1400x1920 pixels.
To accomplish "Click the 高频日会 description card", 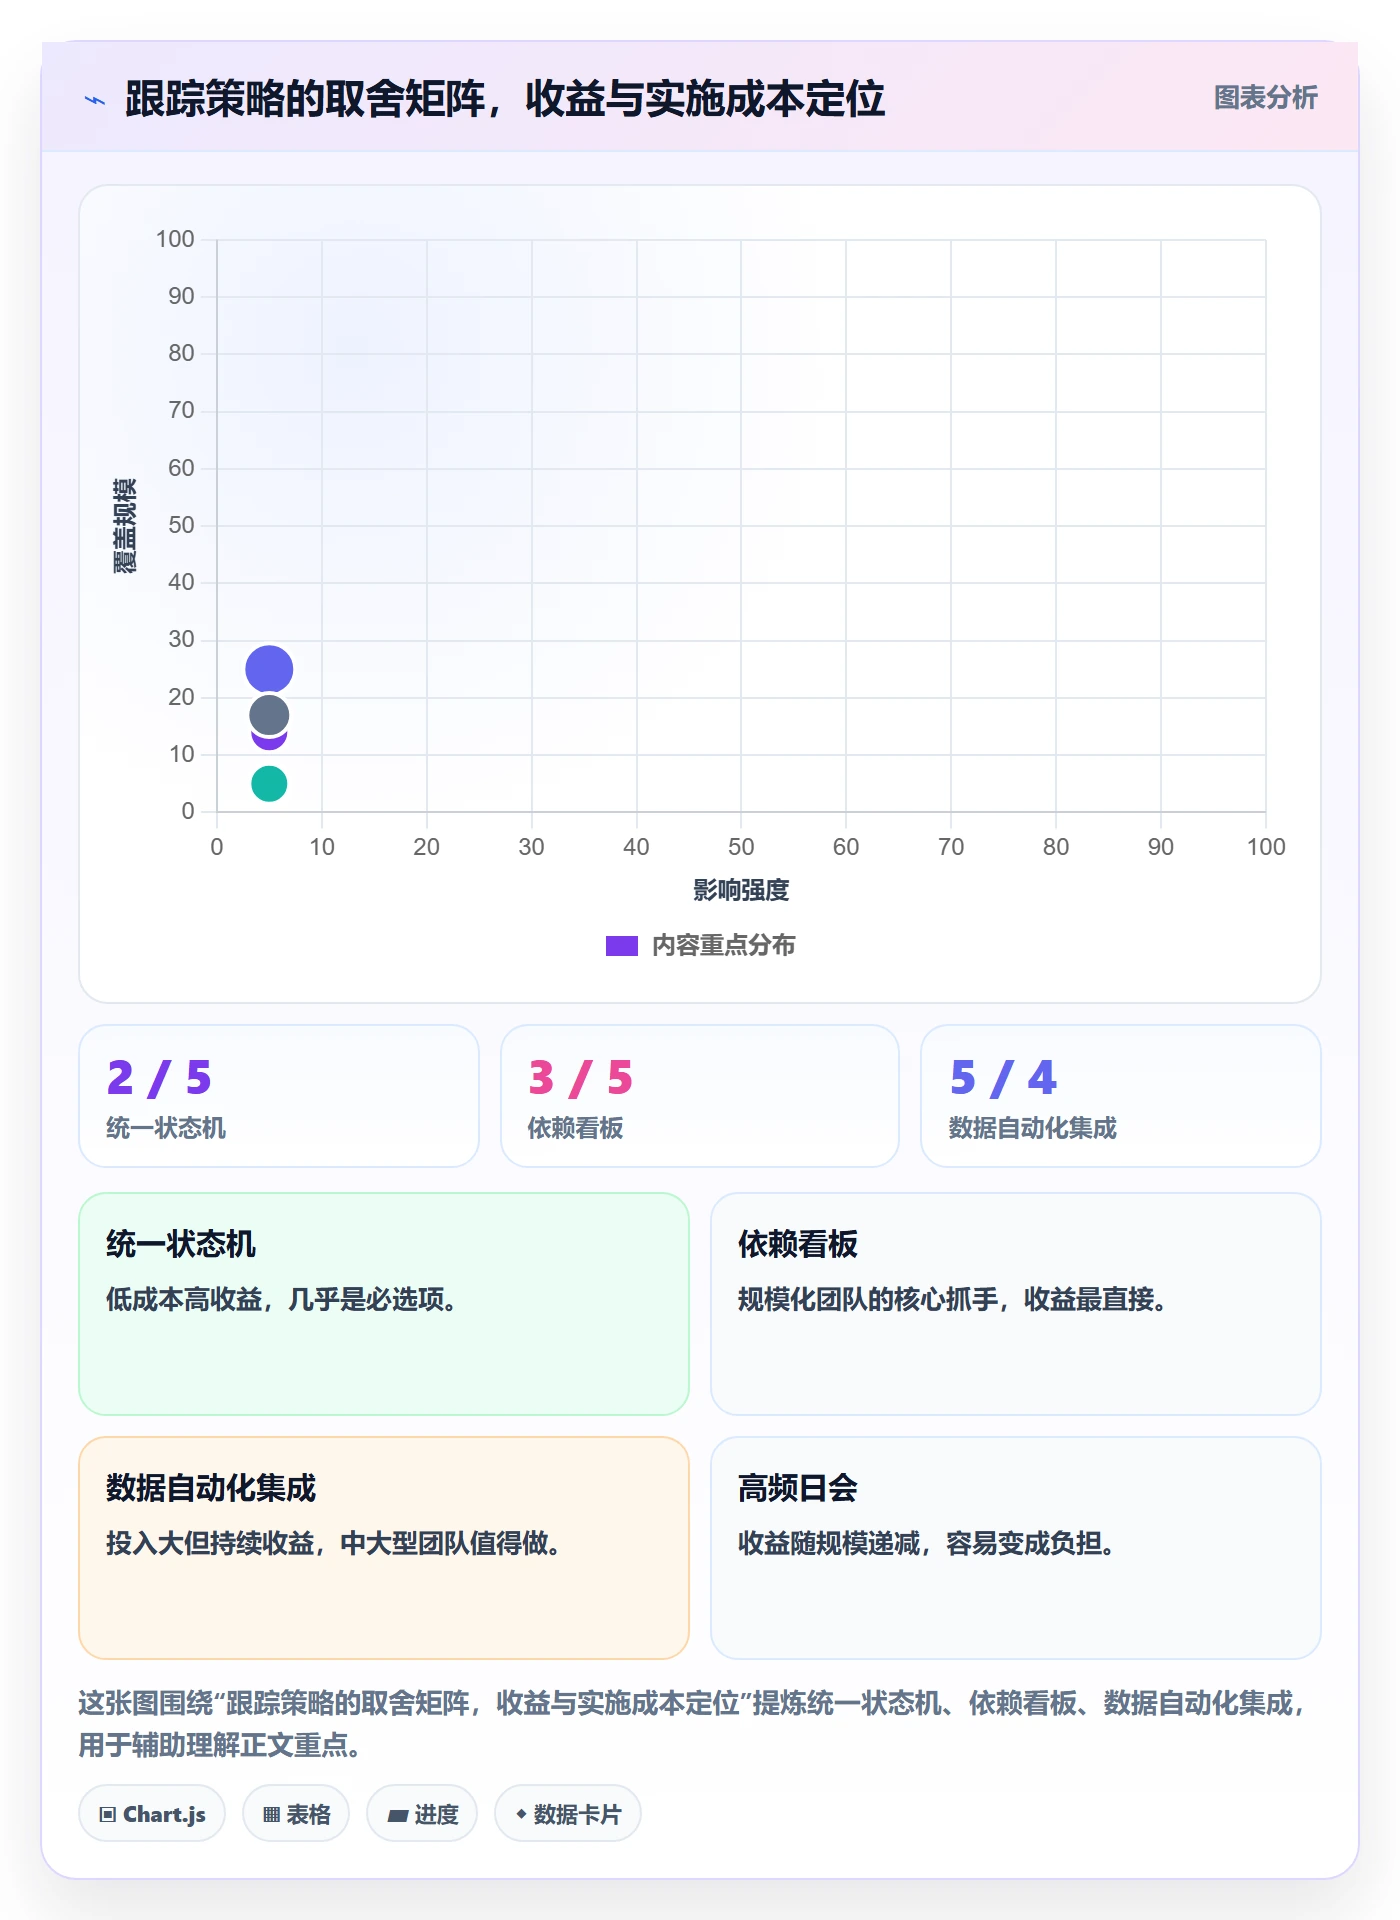I will pyautogui.click(x=1016, y=1548).
